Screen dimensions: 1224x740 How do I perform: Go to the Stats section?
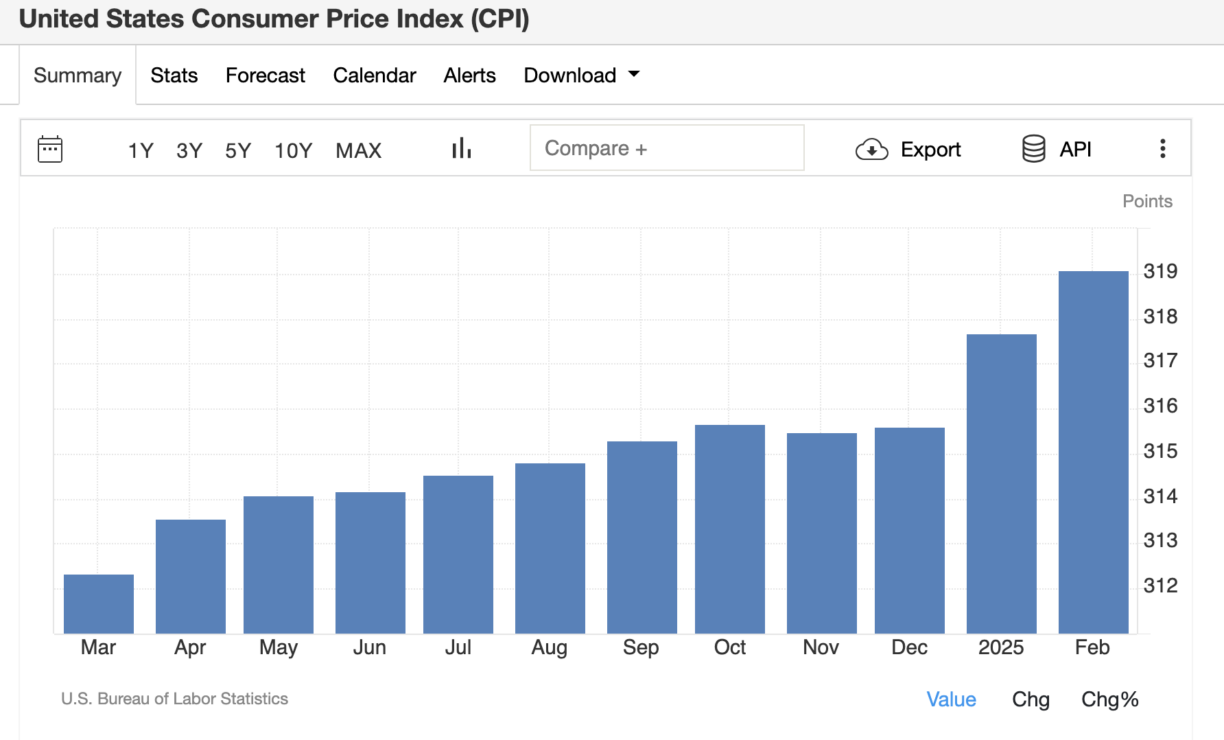174,75
